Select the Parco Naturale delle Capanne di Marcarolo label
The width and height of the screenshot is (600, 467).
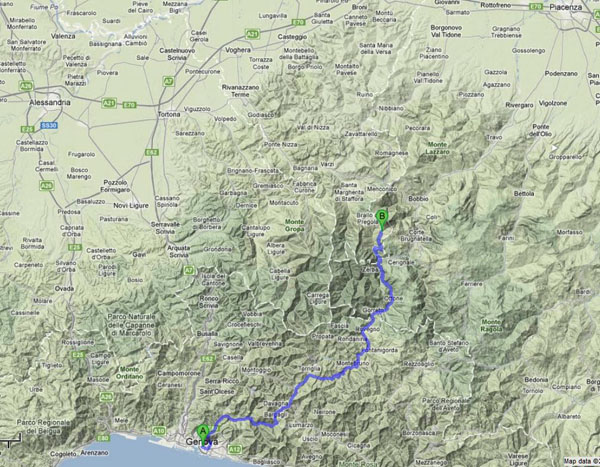(x=131, y=325)
